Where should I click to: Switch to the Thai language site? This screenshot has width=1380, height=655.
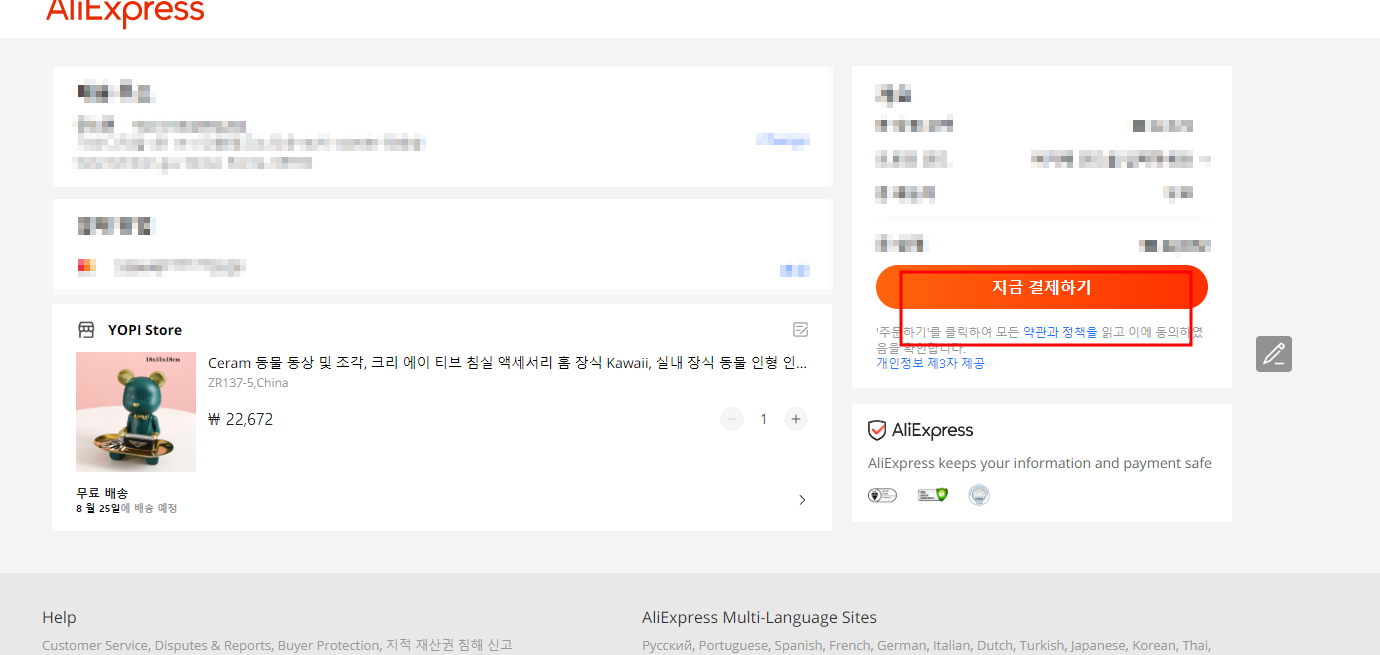pyautogui.click(x=1196, y=646)
